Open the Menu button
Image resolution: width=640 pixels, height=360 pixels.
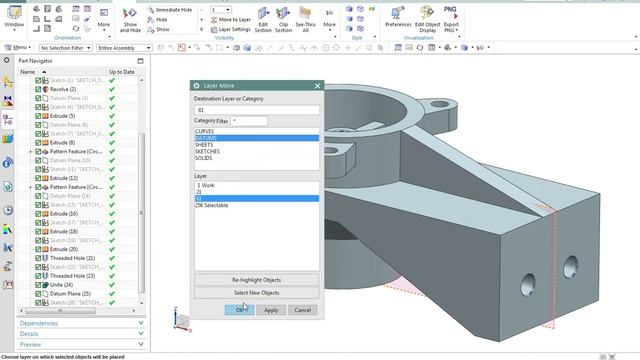click(17, 48)
